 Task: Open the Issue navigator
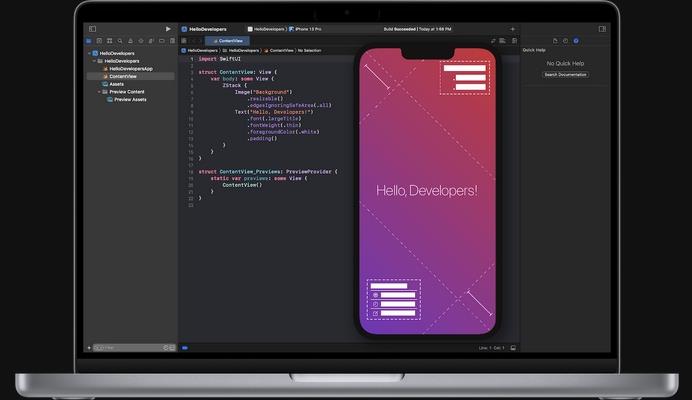(130, 41)
